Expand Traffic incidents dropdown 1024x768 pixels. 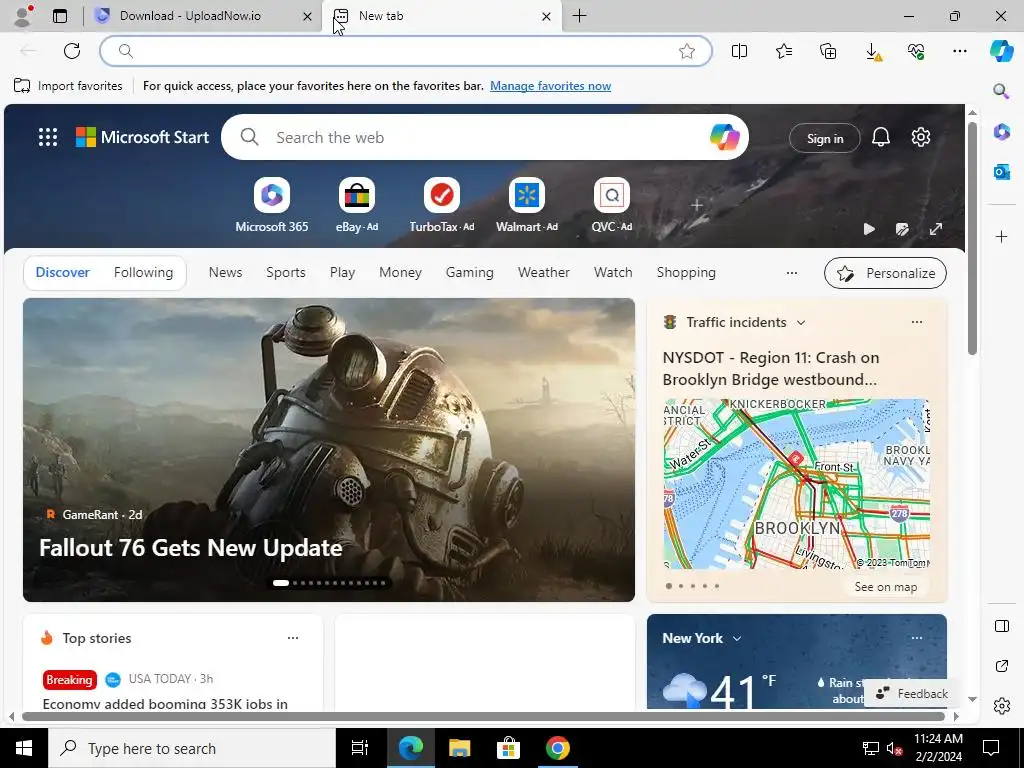pos(801,323)
